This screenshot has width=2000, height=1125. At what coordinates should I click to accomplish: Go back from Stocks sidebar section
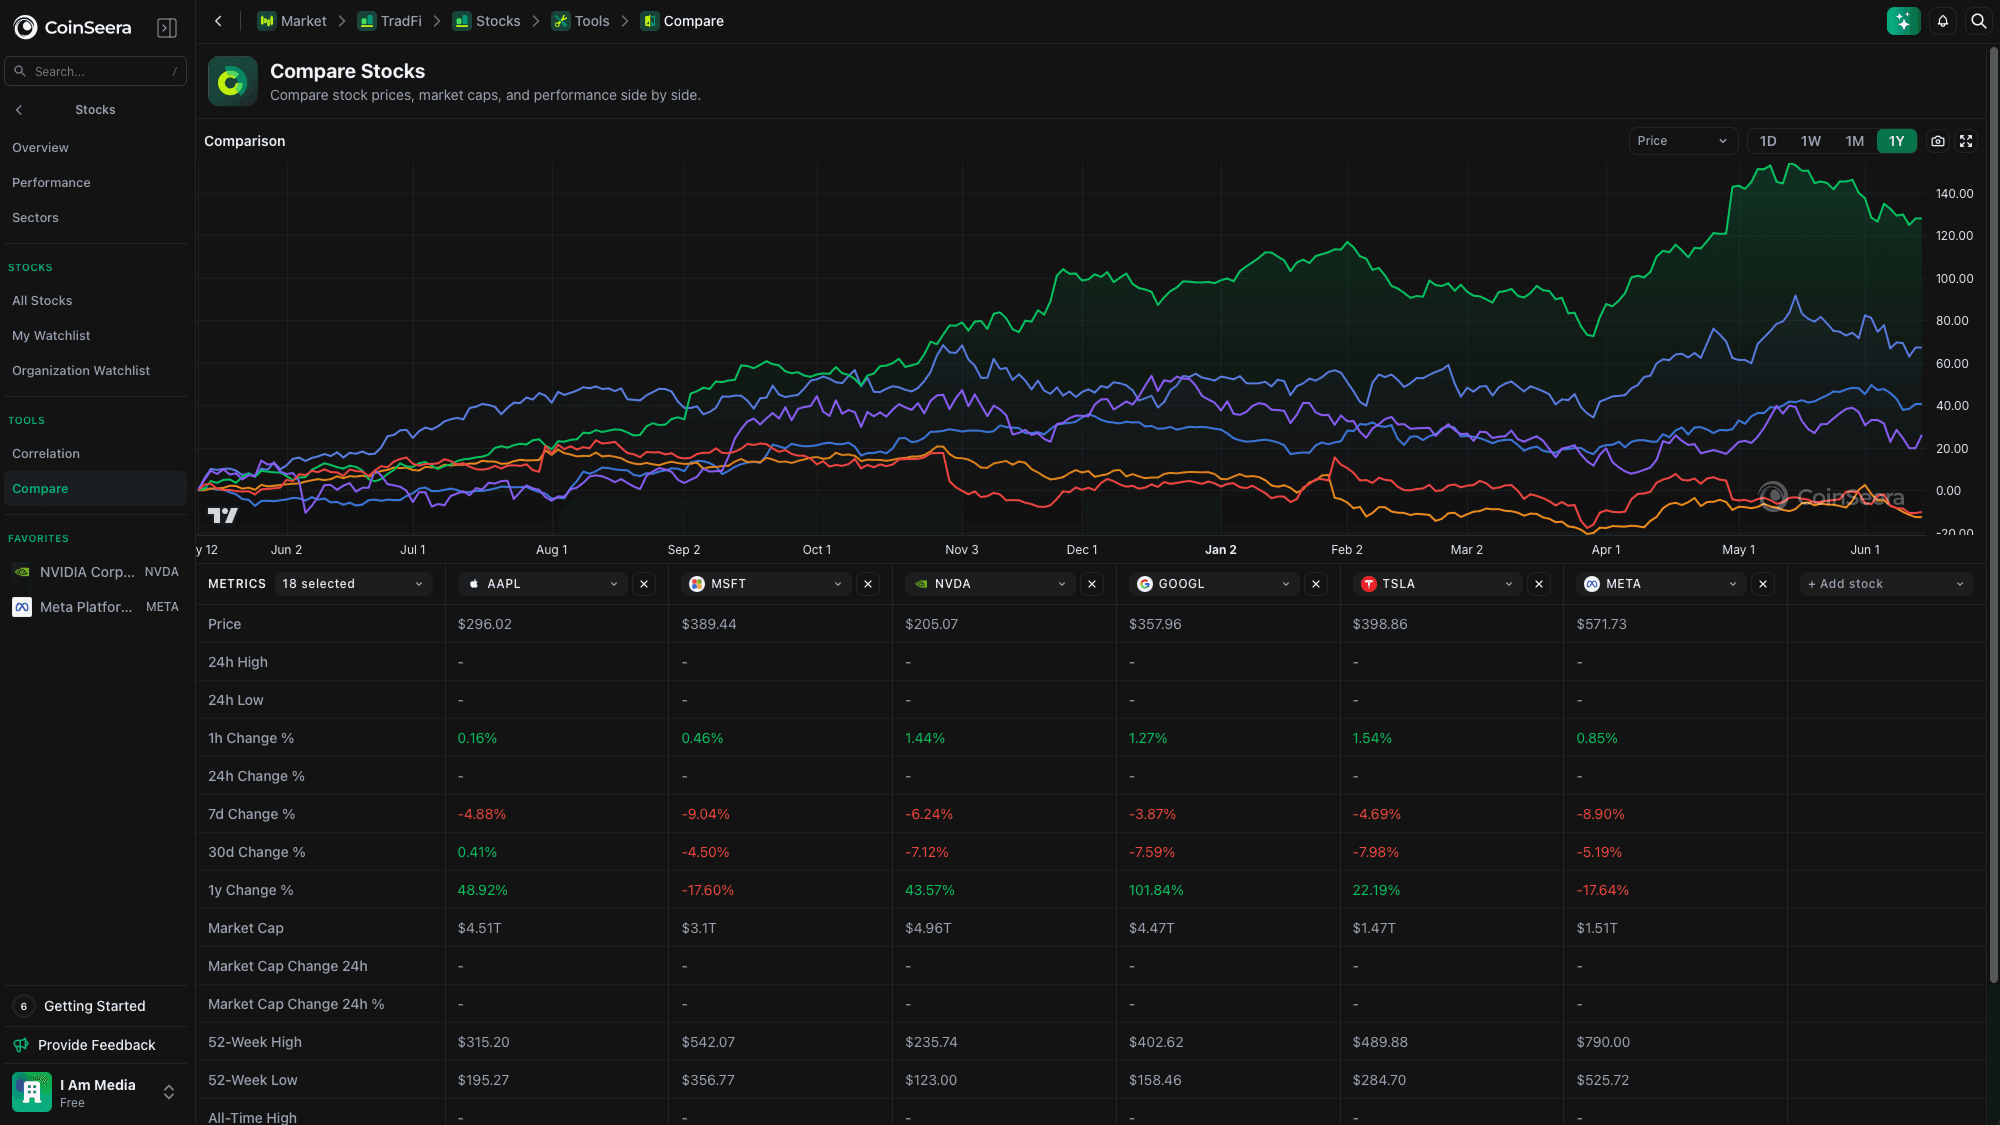[19, 110]
